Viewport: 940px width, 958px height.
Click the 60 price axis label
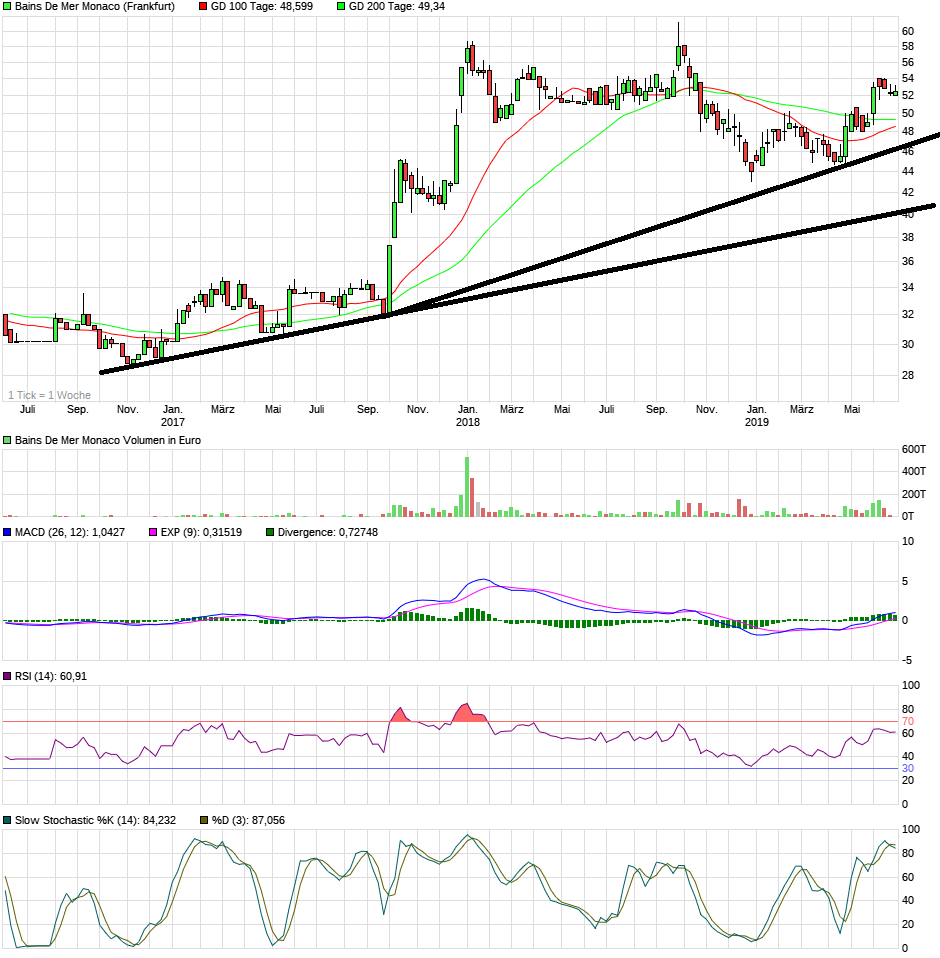click(908, 32)
